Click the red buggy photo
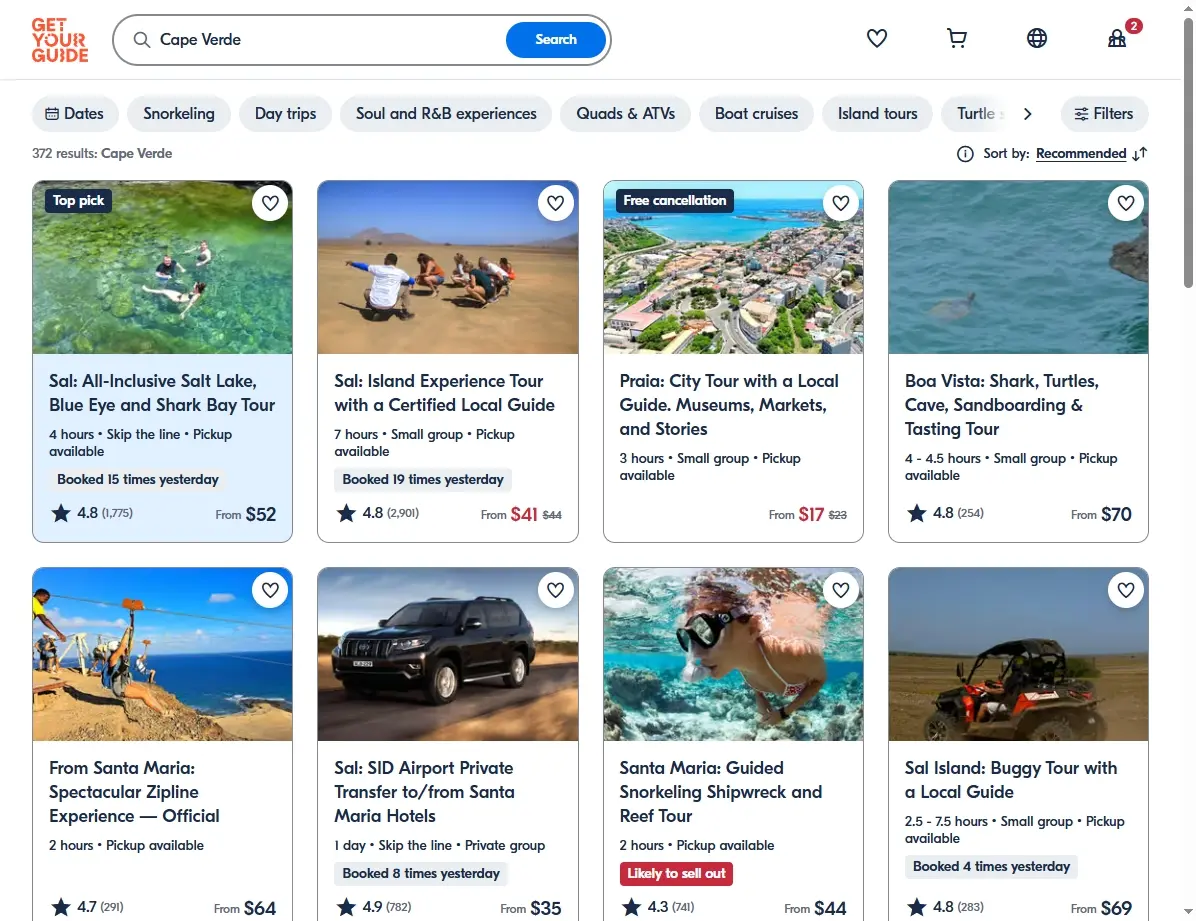Image resolution: width=1196 pixels, height=921 pixels. (x=1018, y=654)
